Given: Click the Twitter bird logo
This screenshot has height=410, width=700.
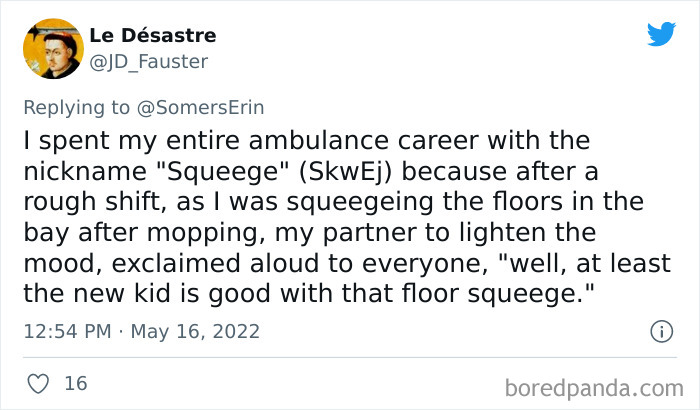Looking at the screenshot, I should (x=661, y=34).
